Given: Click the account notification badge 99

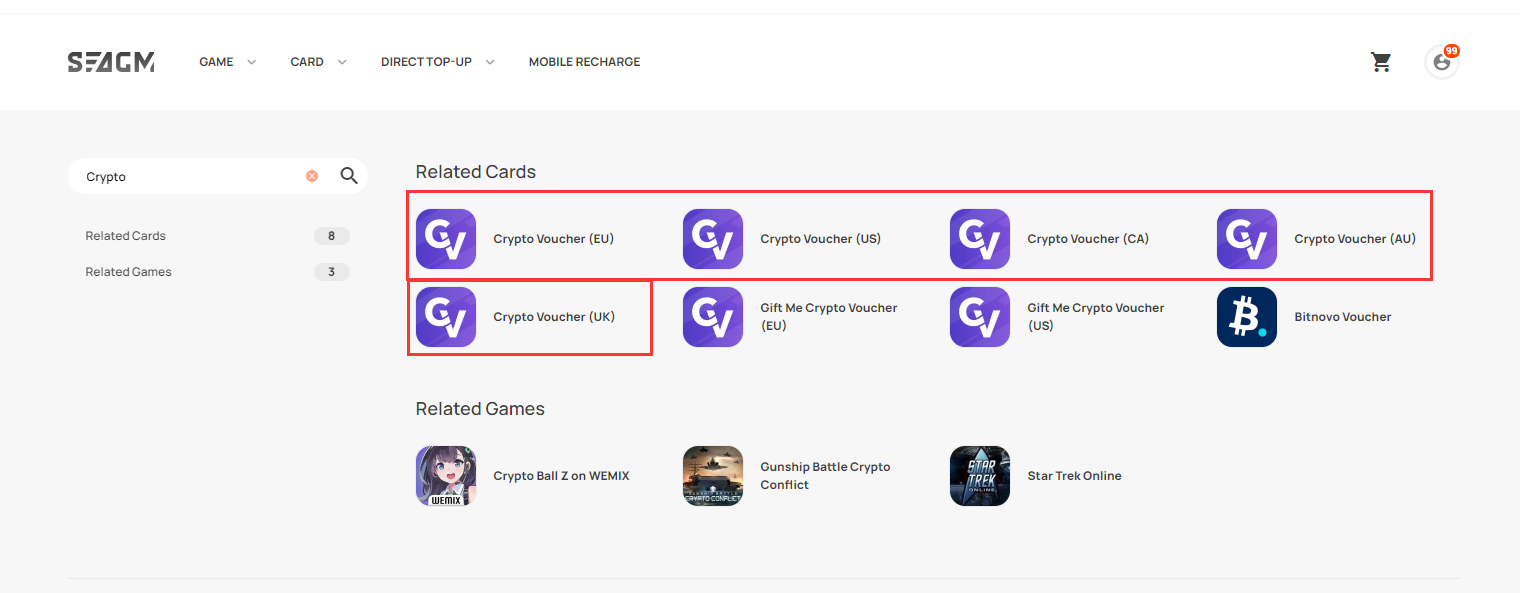Looking at the screenshot, I should coord(1452,51).
